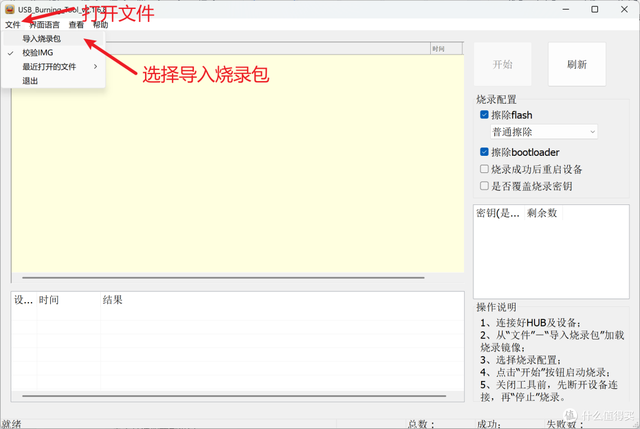The height and width of the screenshot is (429, 640).
Task: Minimize the USB Burning Tool window
Action: [566, 9]
